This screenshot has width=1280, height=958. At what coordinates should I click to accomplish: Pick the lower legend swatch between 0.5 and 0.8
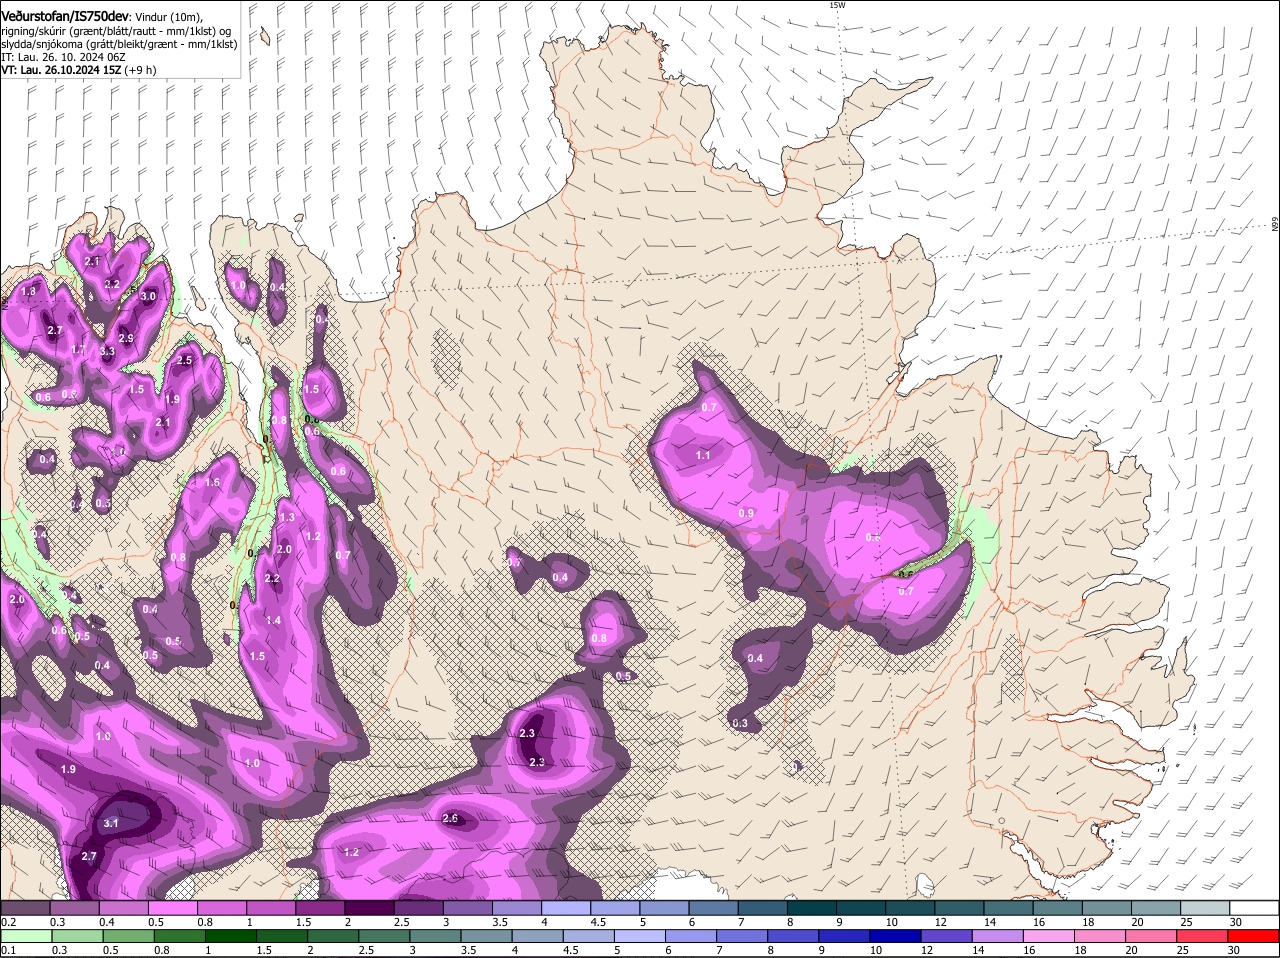(128, 936)
